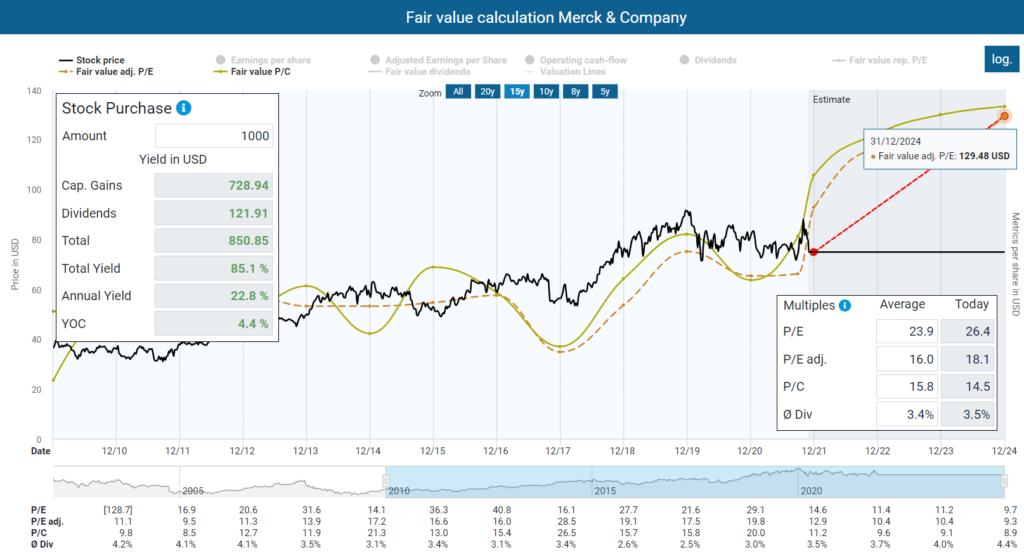The image size is (1024, 552).
Task: Enable Adjusted Earnings per Share series
Action: [x=438, y=60]
